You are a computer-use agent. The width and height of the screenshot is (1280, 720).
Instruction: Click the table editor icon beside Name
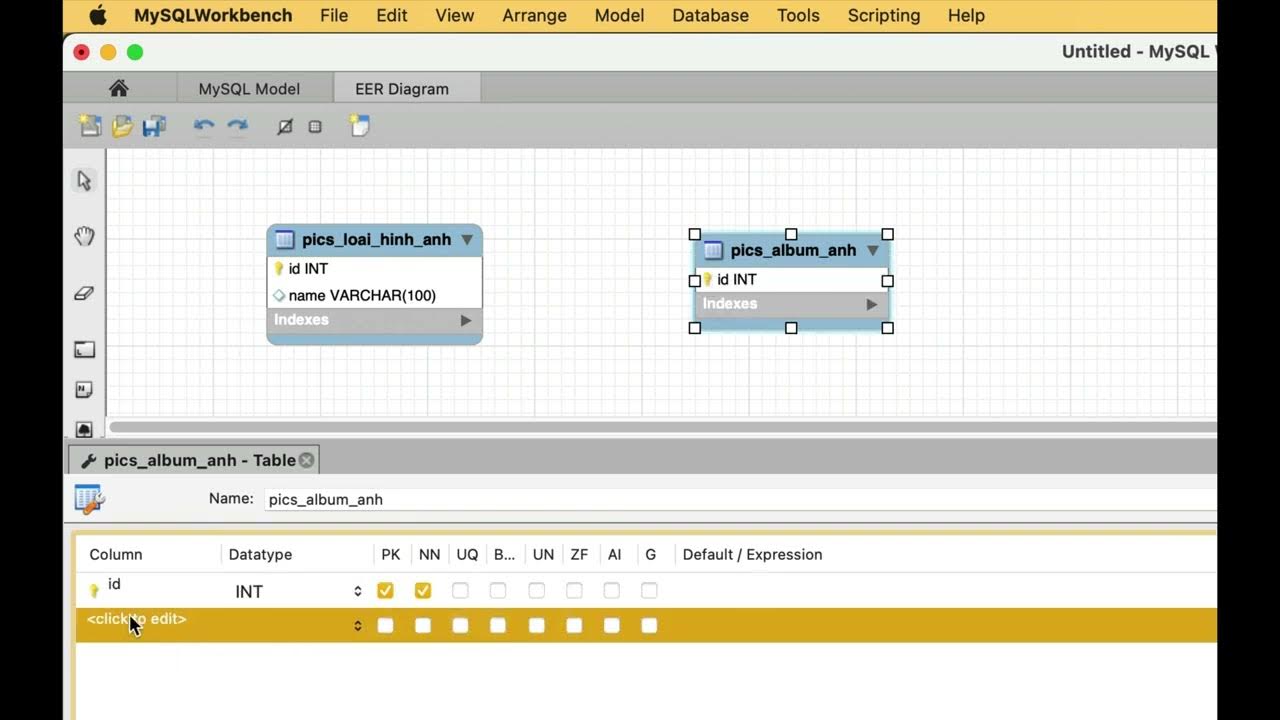coord(90,498)
